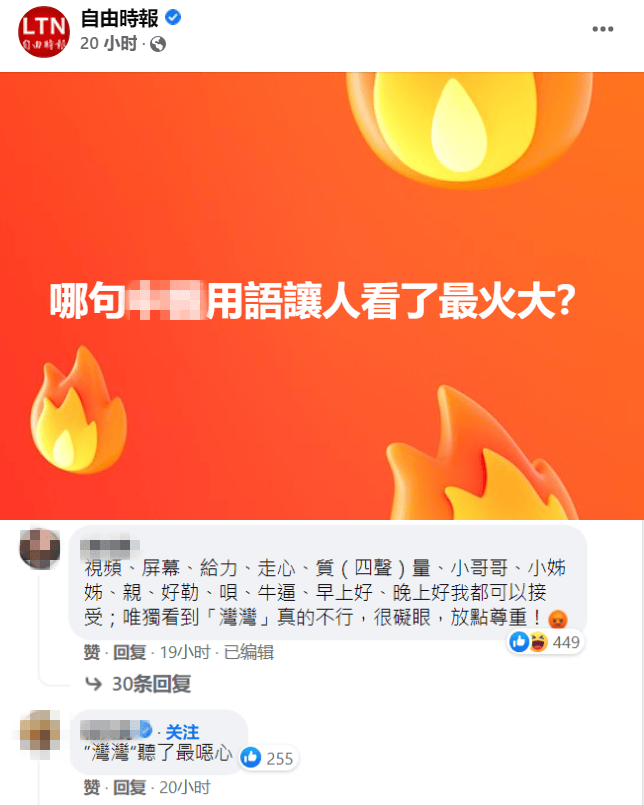Image resolution: width=644 pixels, height=805 pixels.
Task: Click the blue verified badge beside 自由時報
Action: tap(173, 18)
